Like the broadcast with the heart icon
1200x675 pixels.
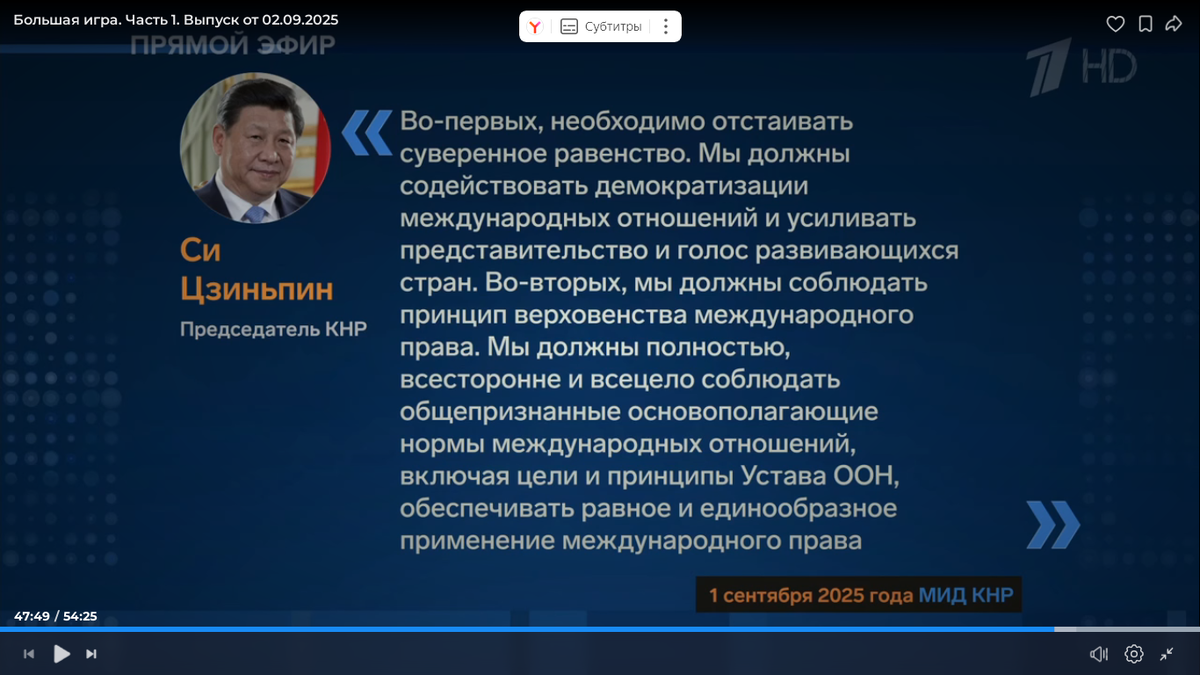[x=1115, y=23]
